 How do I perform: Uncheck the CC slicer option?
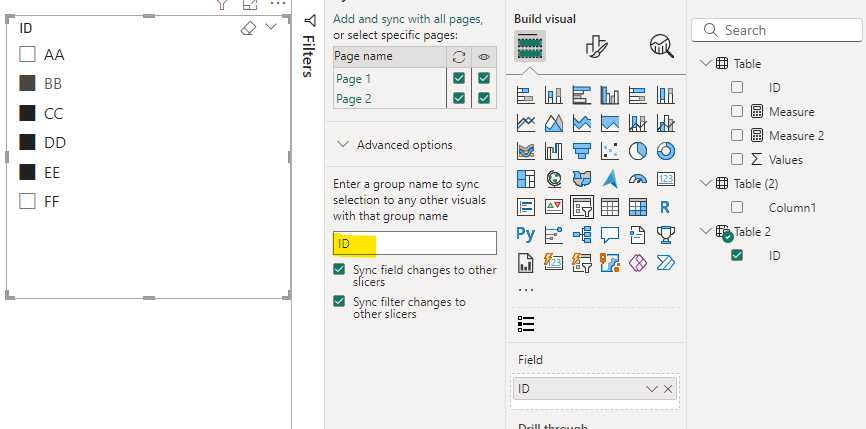click(27, 113)
